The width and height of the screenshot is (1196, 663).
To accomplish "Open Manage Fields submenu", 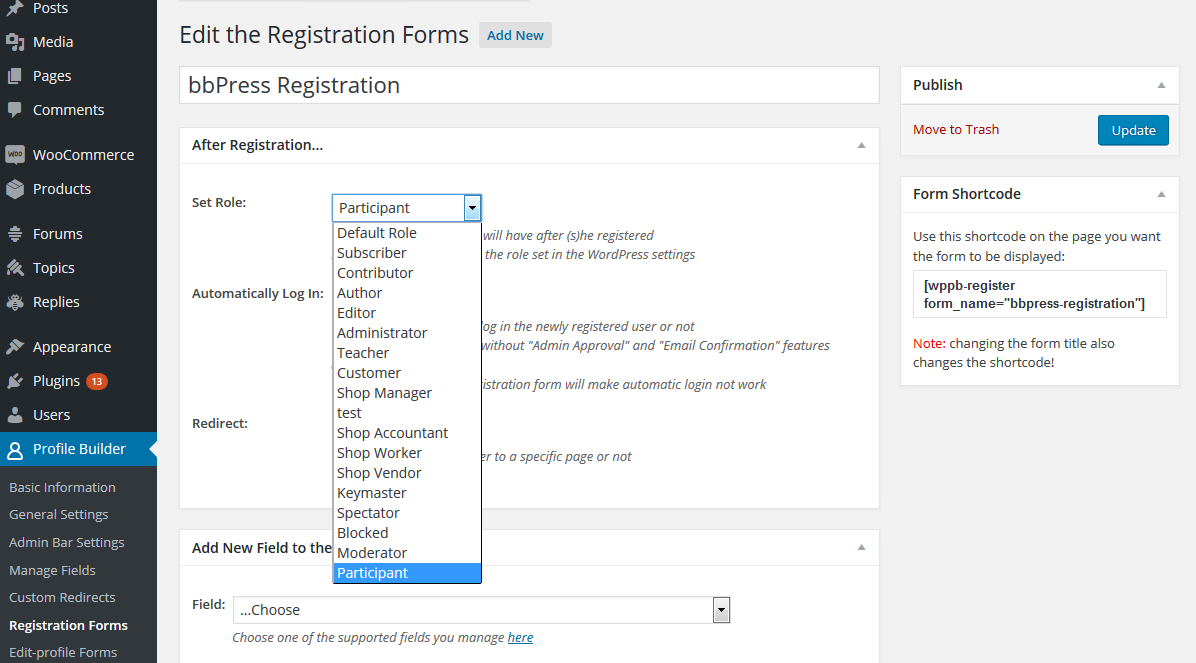I will [x=53, y=570].
